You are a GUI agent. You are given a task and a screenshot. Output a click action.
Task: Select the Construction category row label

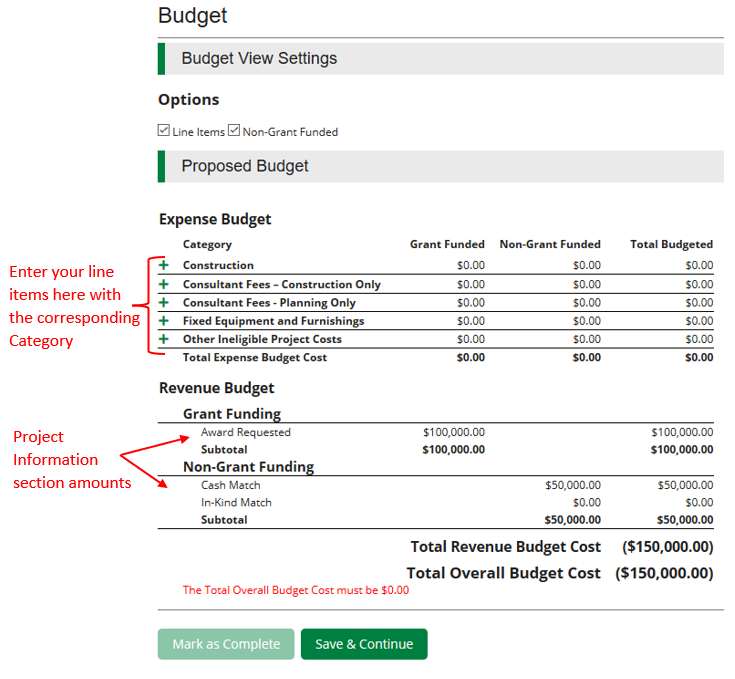218,266
